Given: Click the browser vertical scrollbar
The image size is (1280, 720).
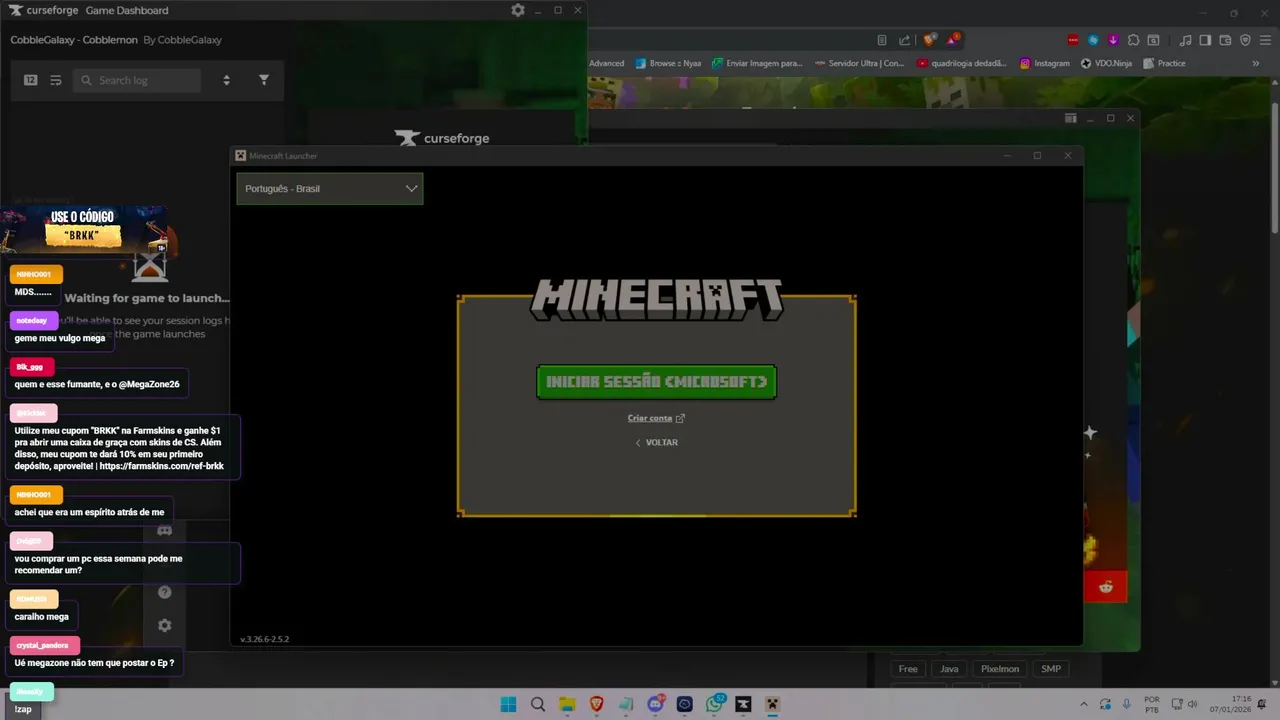Looking at the screenshot, I should click(1274, 170).
